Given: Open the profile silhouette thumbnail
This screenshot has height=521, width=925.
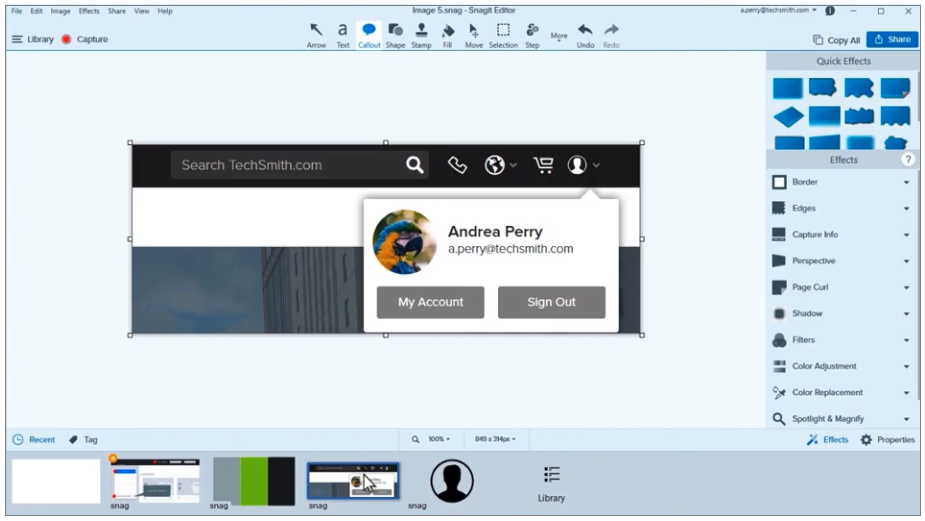Looking at the screenshot, I should [452, 481].
